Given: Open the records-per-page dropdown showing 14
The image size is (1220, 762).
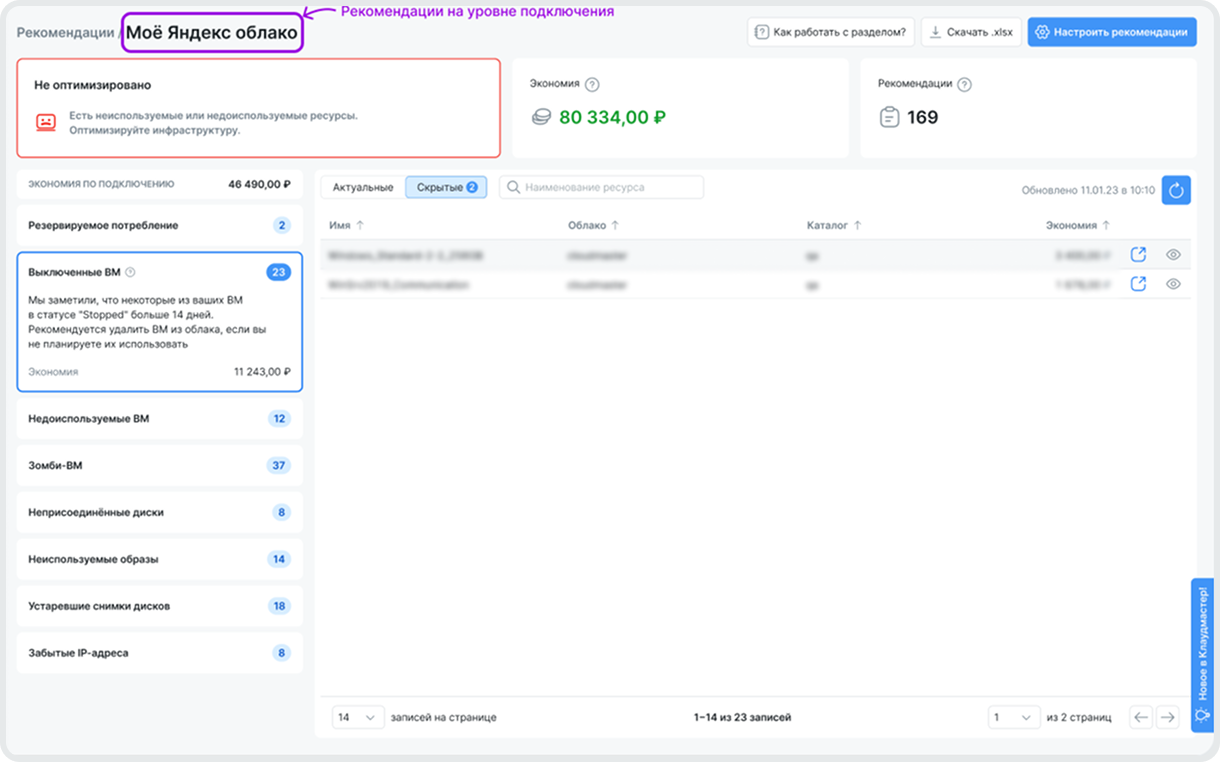Looking at the screenshot, I should pyautogui.click(x=357, y=717).
